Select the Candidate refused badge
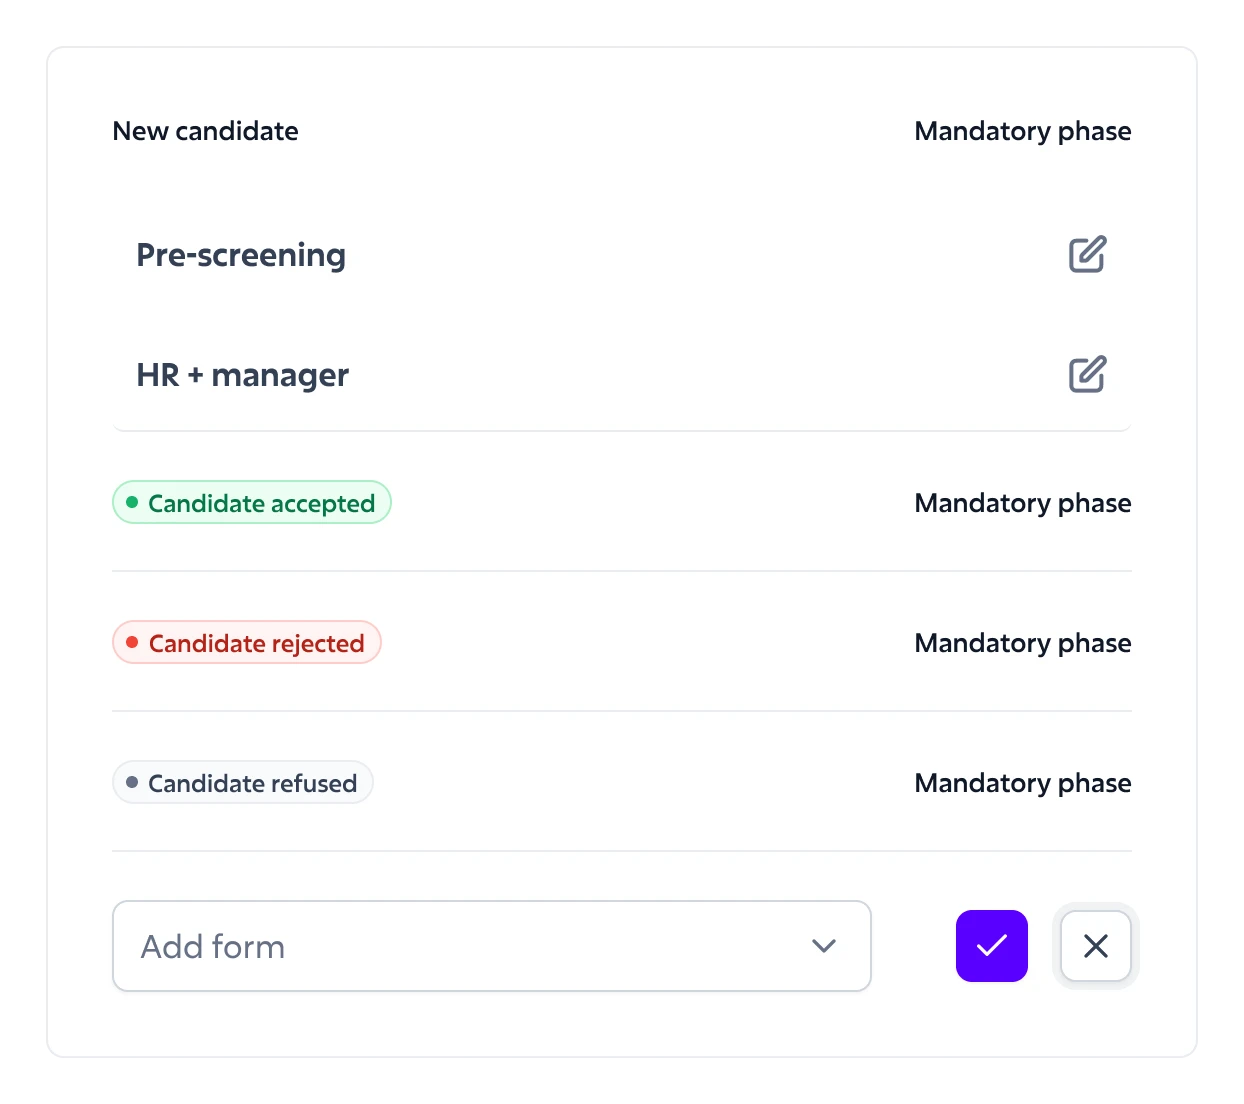 [x=243, y=783]
